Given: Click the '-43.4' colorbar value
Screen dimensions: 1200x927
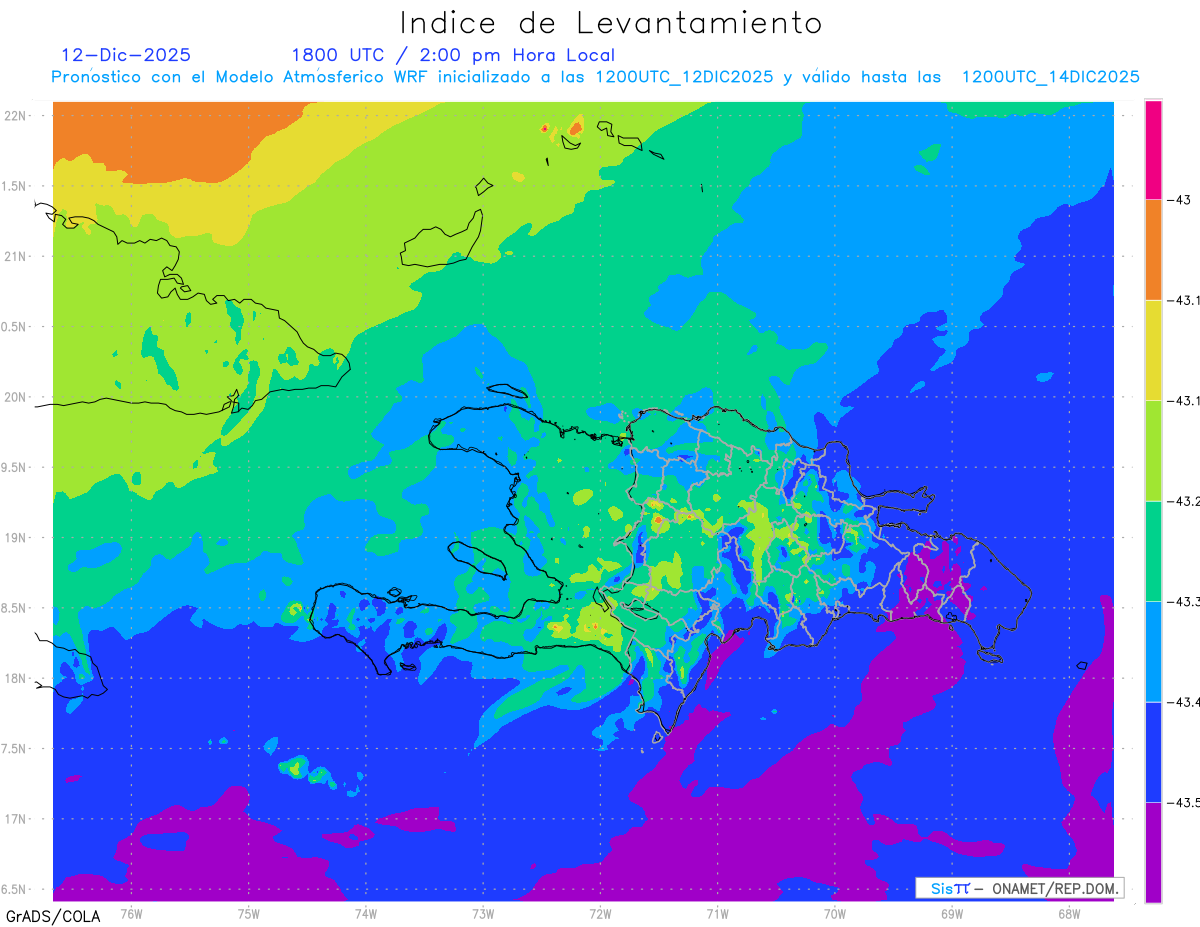Looking at the screenshot, I should tap(1183, 702).
